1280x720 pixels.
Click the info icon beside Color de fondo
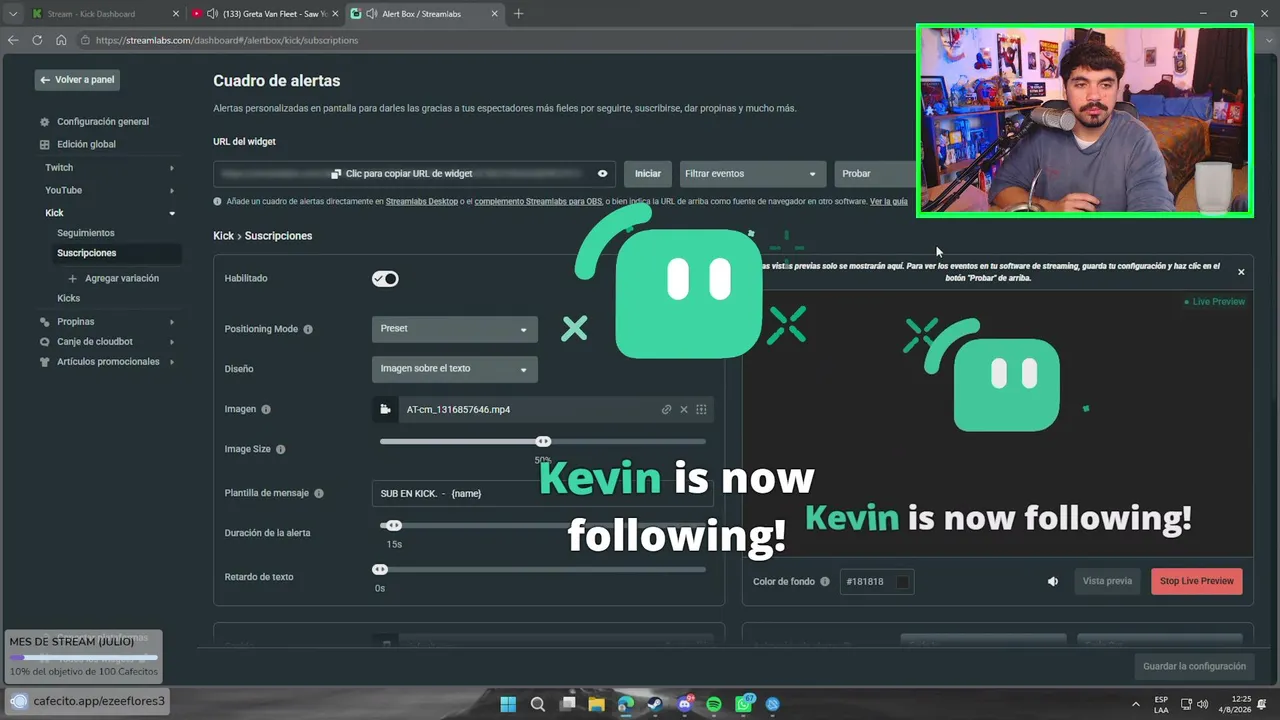pyautogui.click(x=825, y=581)
